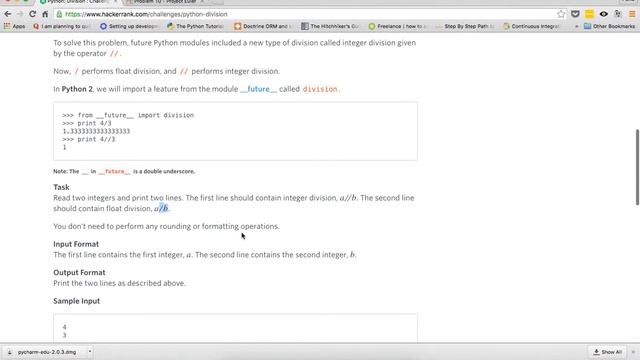Open the Other Bookmarks folder
This screenshot has height=360, width=640.
pyautogui.click(x=609, y=26)
